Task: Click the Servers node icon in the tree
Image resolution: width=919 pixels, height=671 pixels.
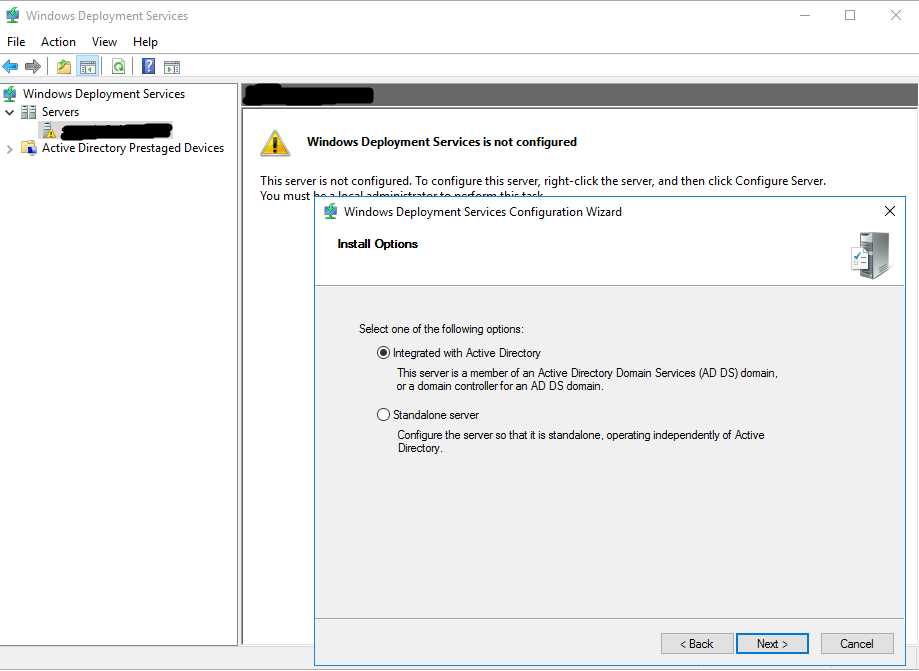Action: (x=28, y=112)
